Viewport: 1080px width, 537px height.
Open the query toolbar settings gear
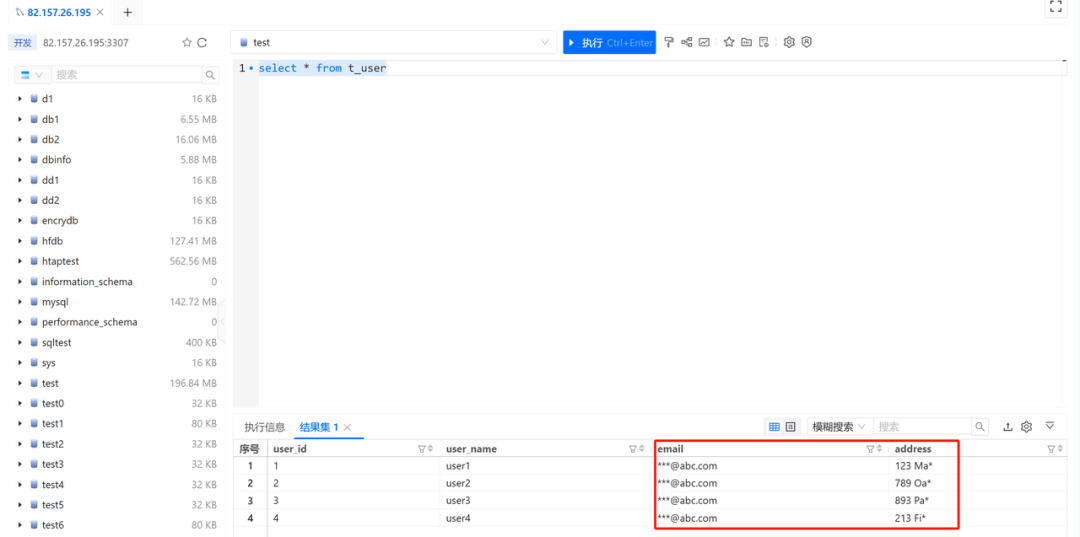click(x=789, y=42)
